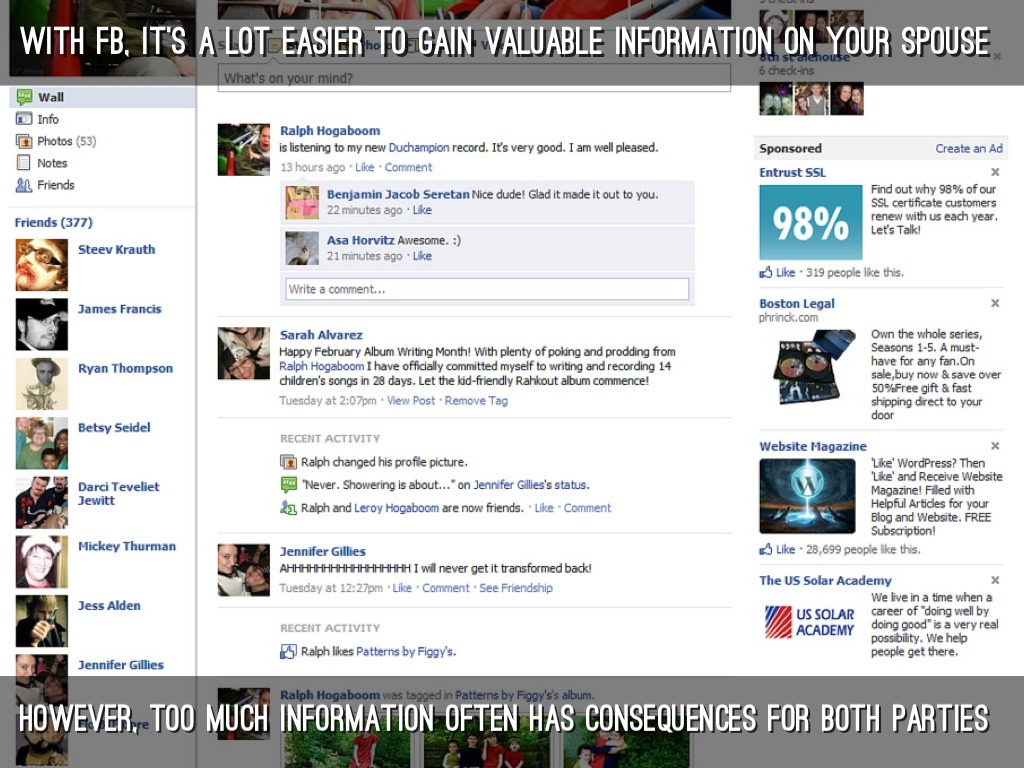1024x768 pixels.
Task: Open the Create an Ad link
Action: tap(968, 148)
